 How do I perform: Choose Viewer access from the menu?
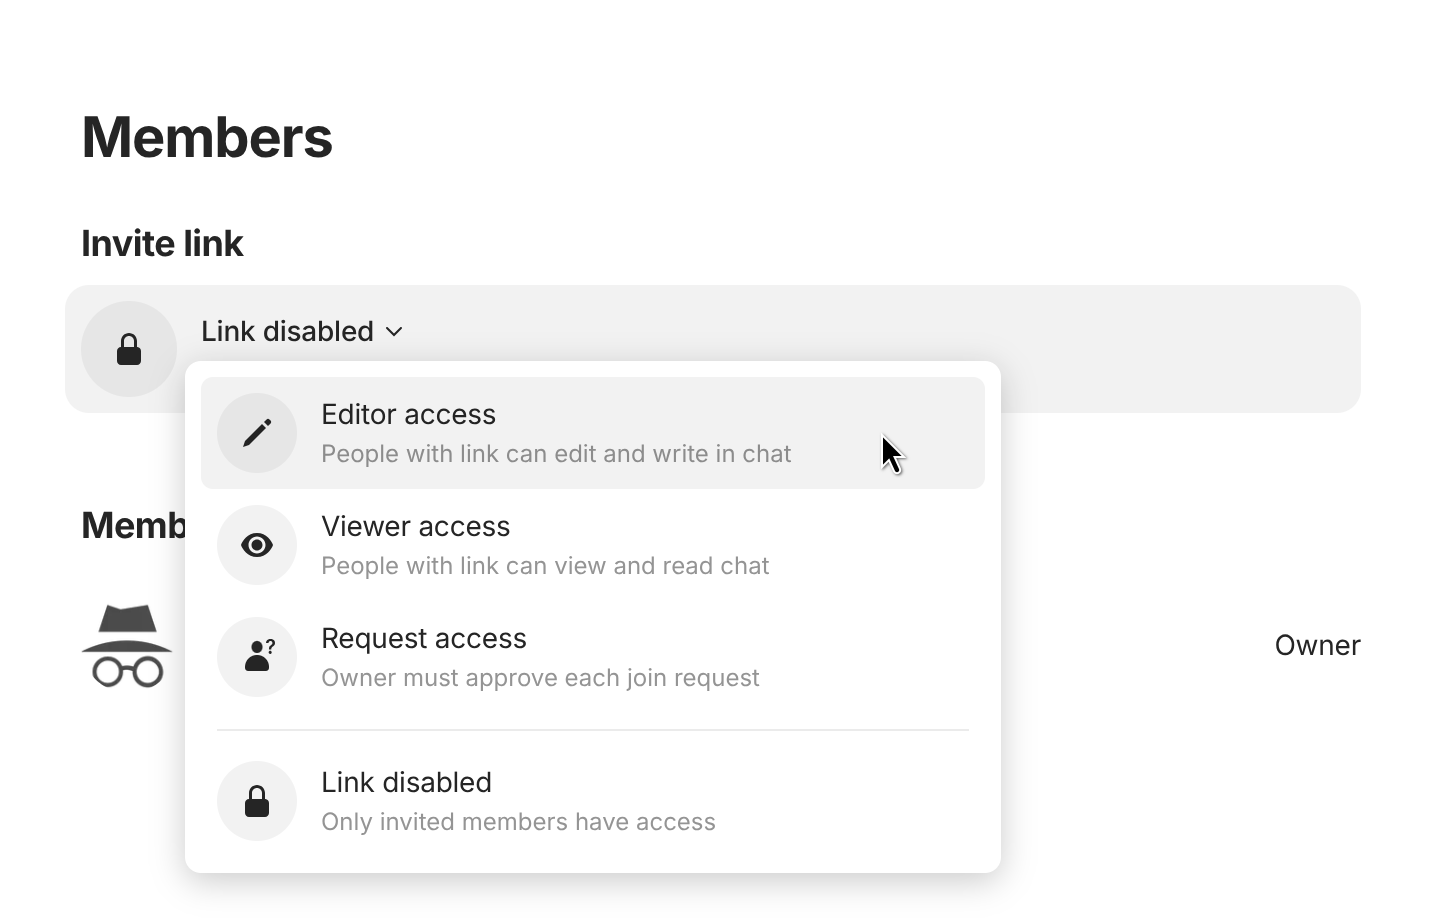pyautogui.click(x=415, y=527)
